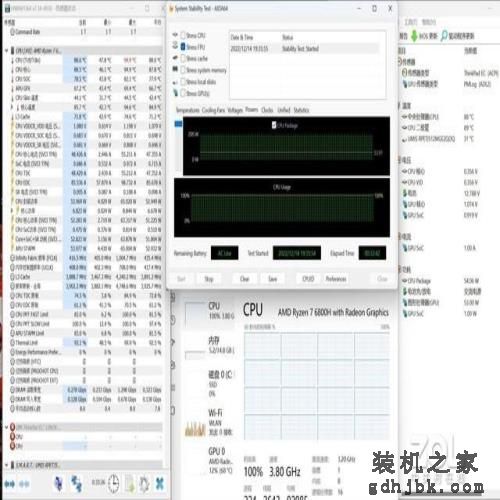
Task: Click the AC Line battery status field
Action: point(224,253)
